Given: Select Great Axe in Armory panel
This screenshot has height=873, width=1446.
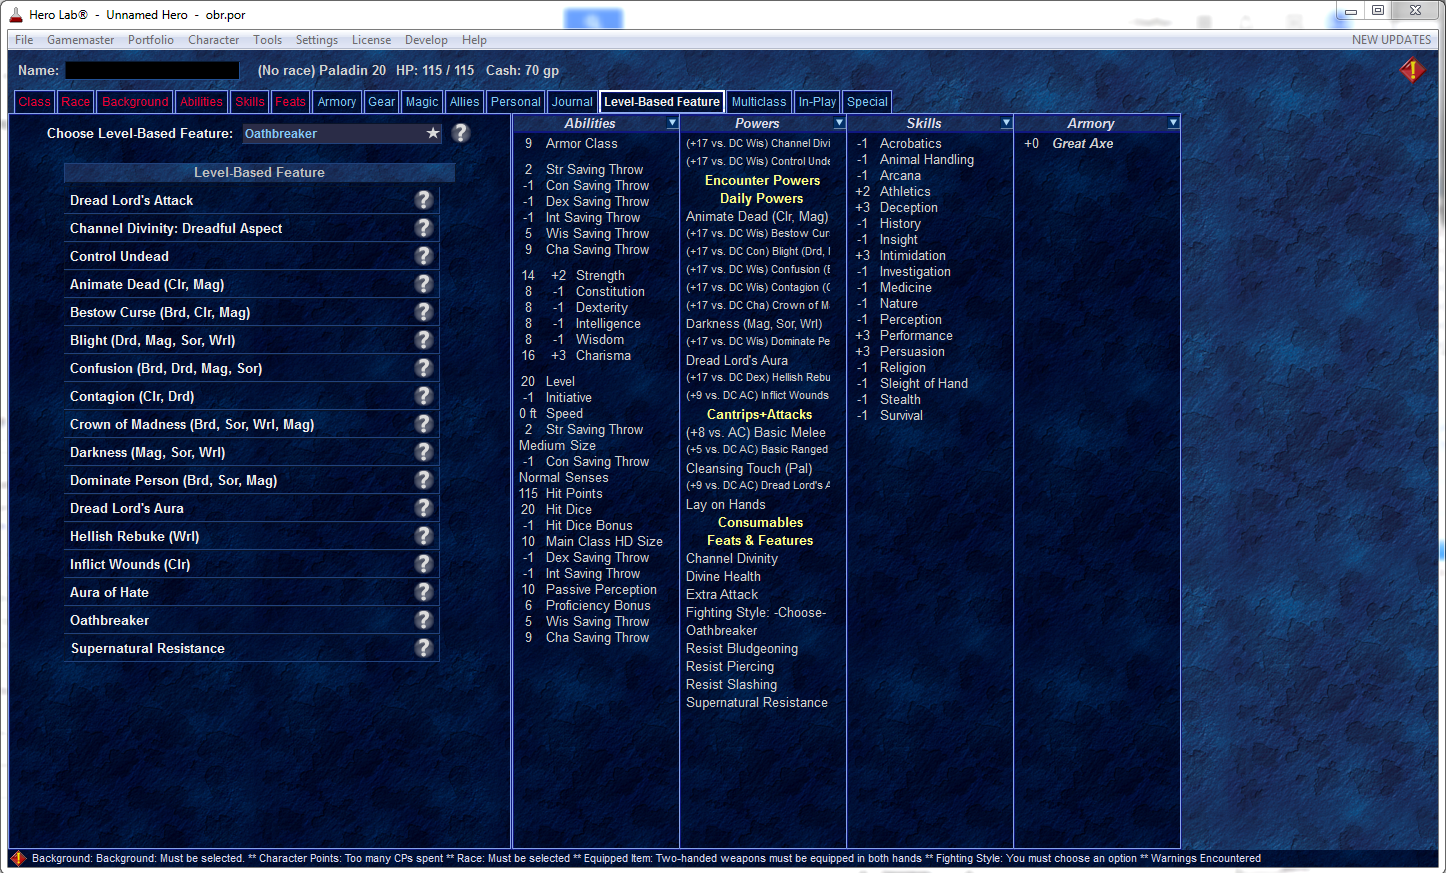Looking at the screenshot, I should click(1083, 143).
